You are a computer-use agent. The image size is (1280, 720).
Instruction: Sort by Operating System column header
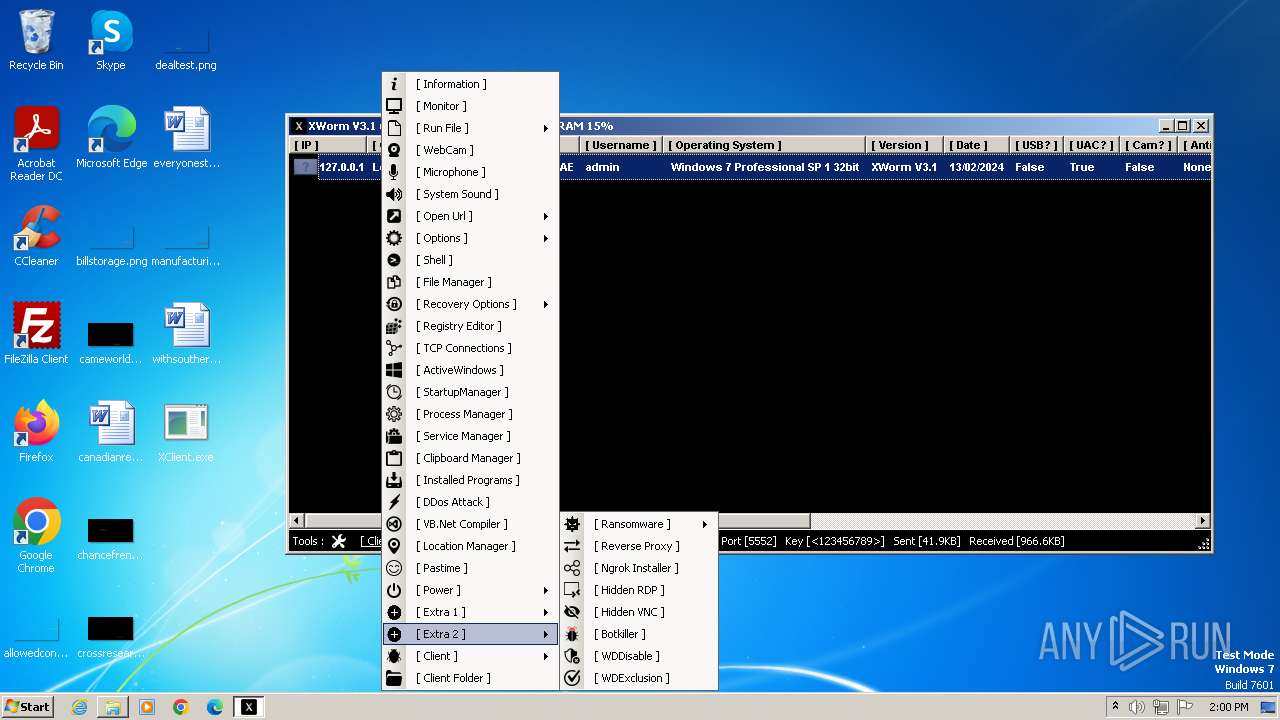(763, 145)
